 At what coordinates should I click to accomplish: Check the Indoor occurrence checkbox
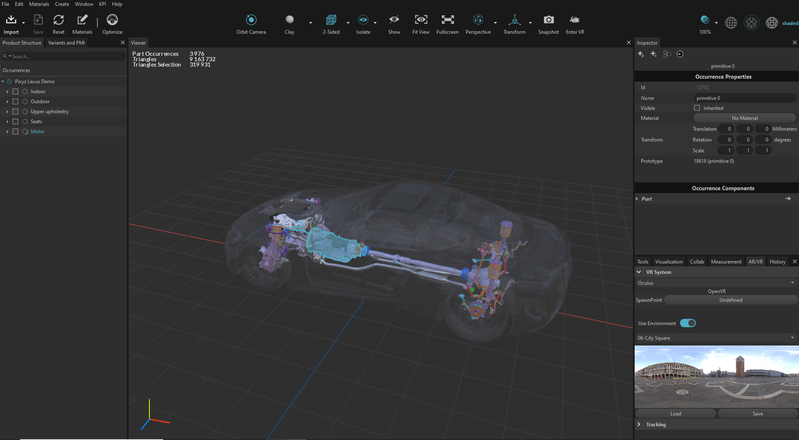pos(16,91)
